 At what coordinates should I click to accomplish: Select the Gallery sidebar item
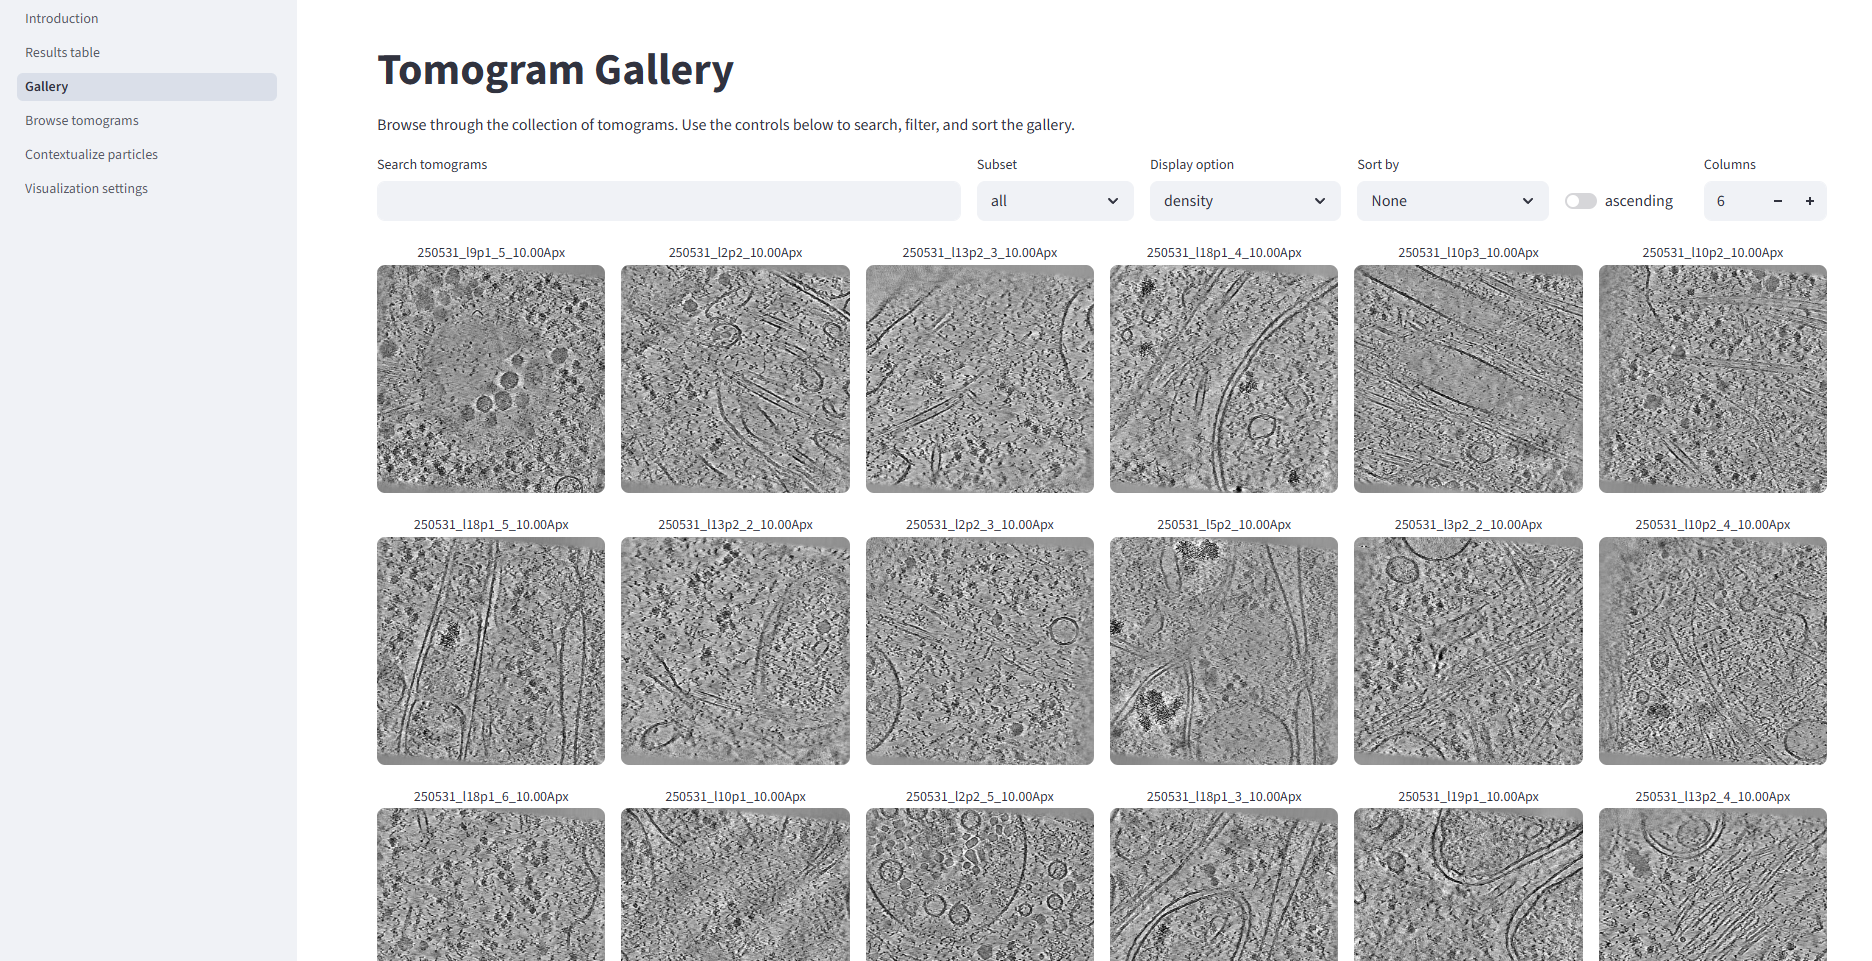tap(146, 87)
